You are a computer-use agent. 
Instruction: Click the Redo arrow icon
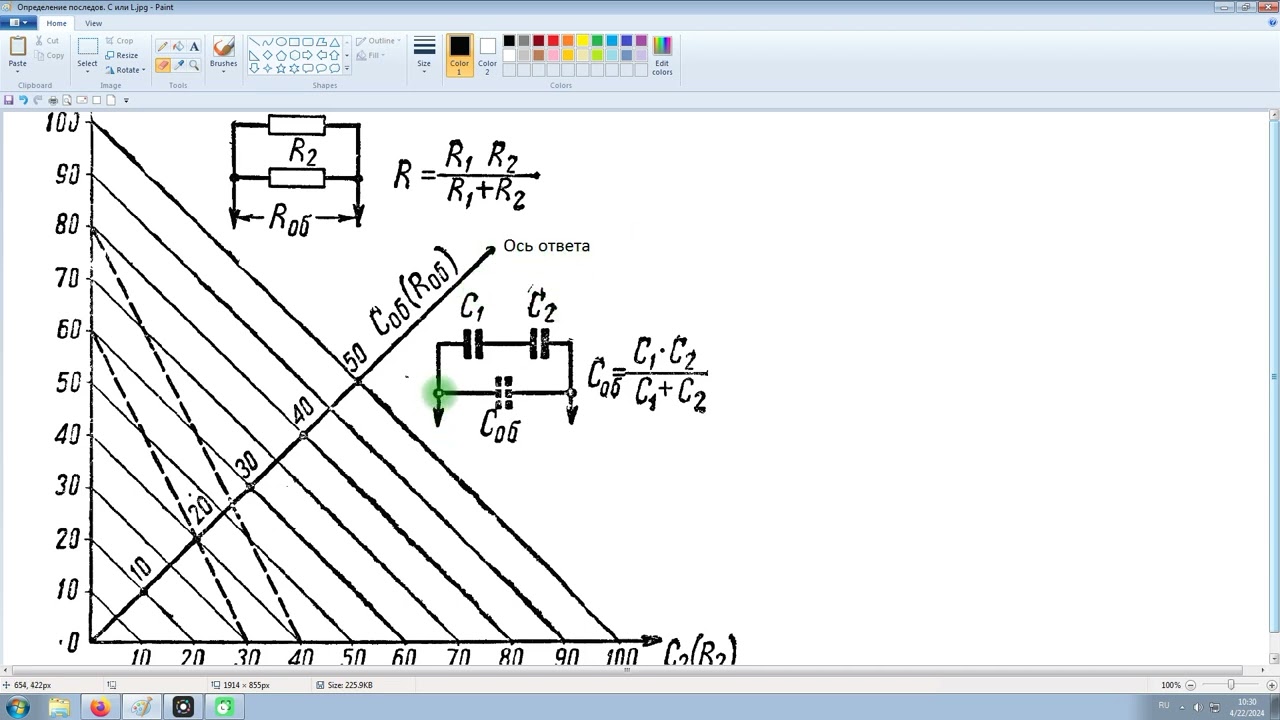coord(38,100)
